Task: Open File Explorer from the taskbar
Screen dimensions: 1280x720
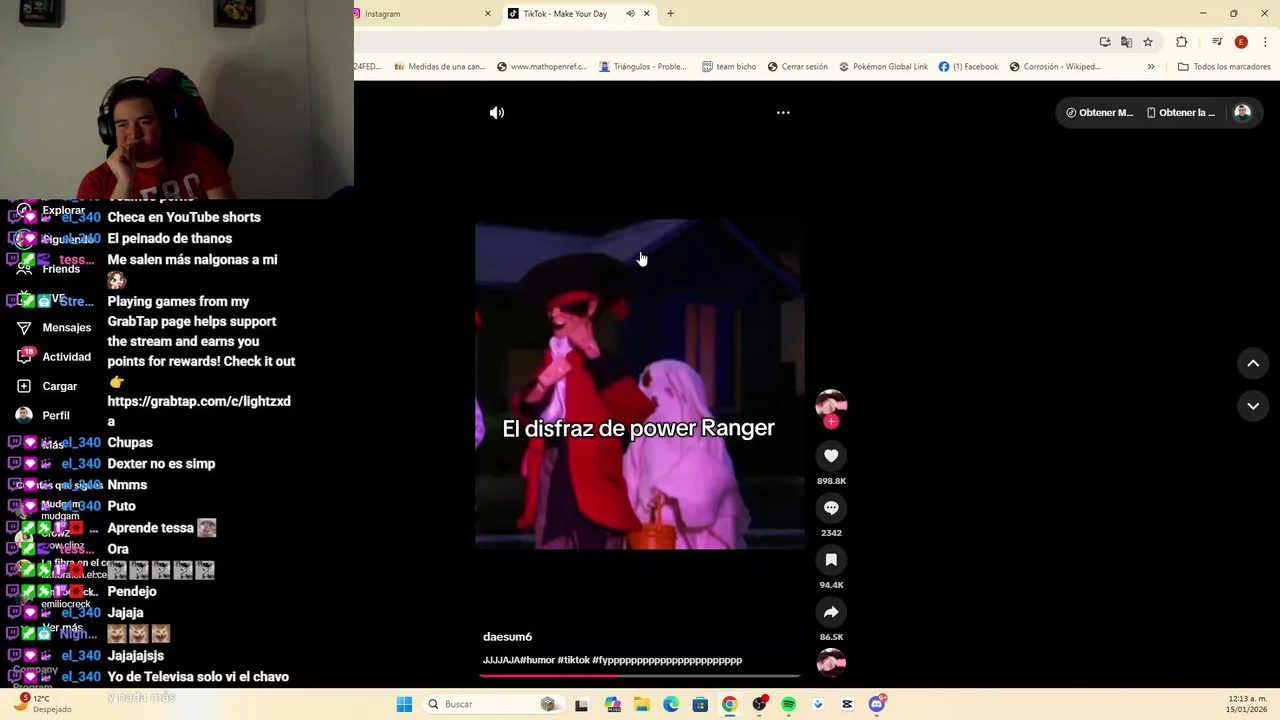Action: tap(642, 704)
